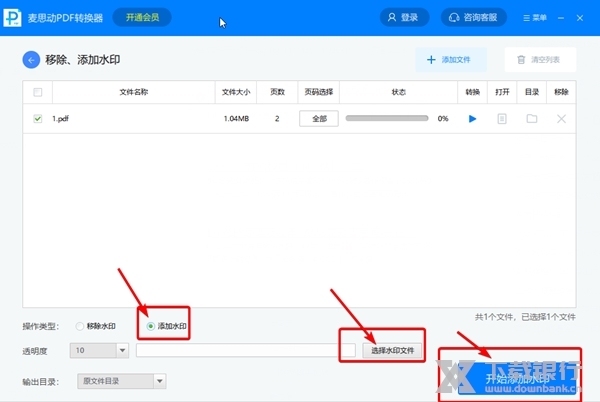Open 咨询客服 customer support
600x402 pixels.
[x=474, y=18]
